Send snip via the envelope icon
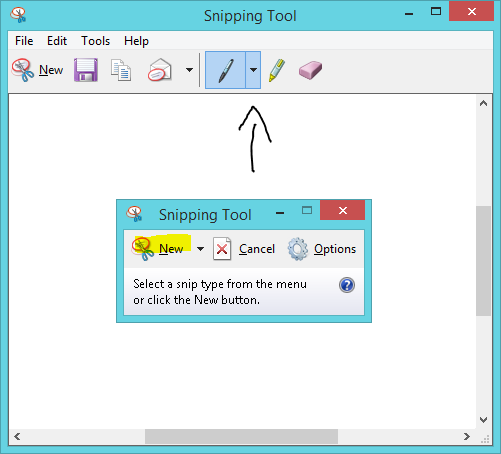 tap(160, 70)
